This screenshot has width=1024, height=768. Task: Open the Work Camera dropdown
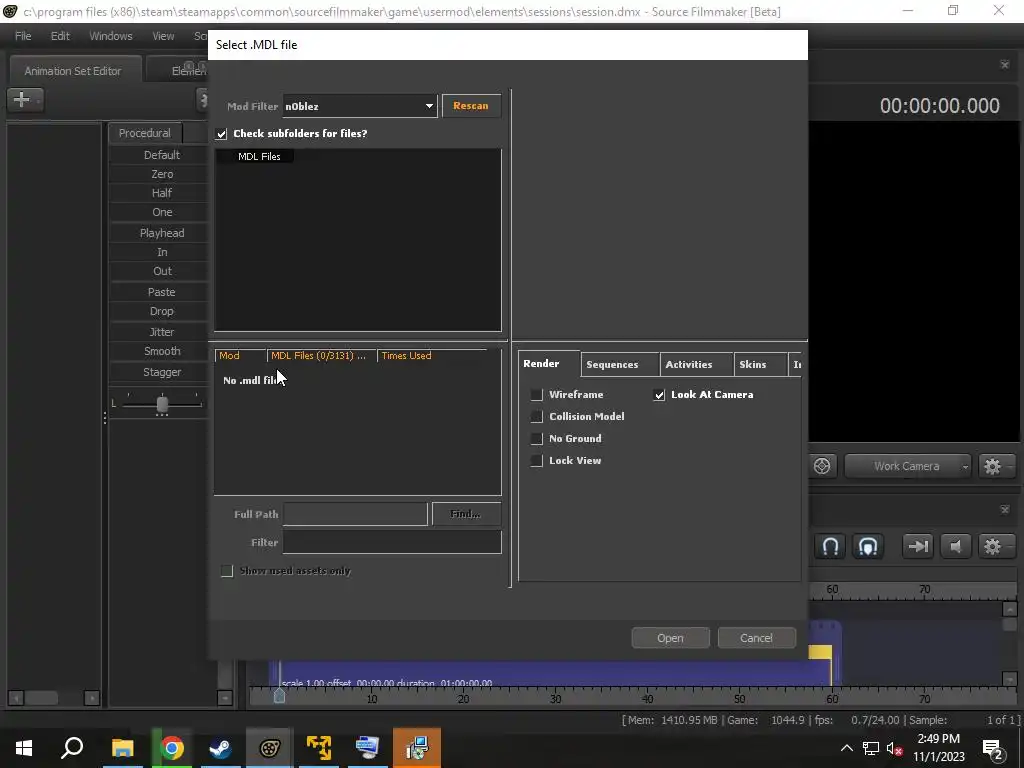(907, 466)
